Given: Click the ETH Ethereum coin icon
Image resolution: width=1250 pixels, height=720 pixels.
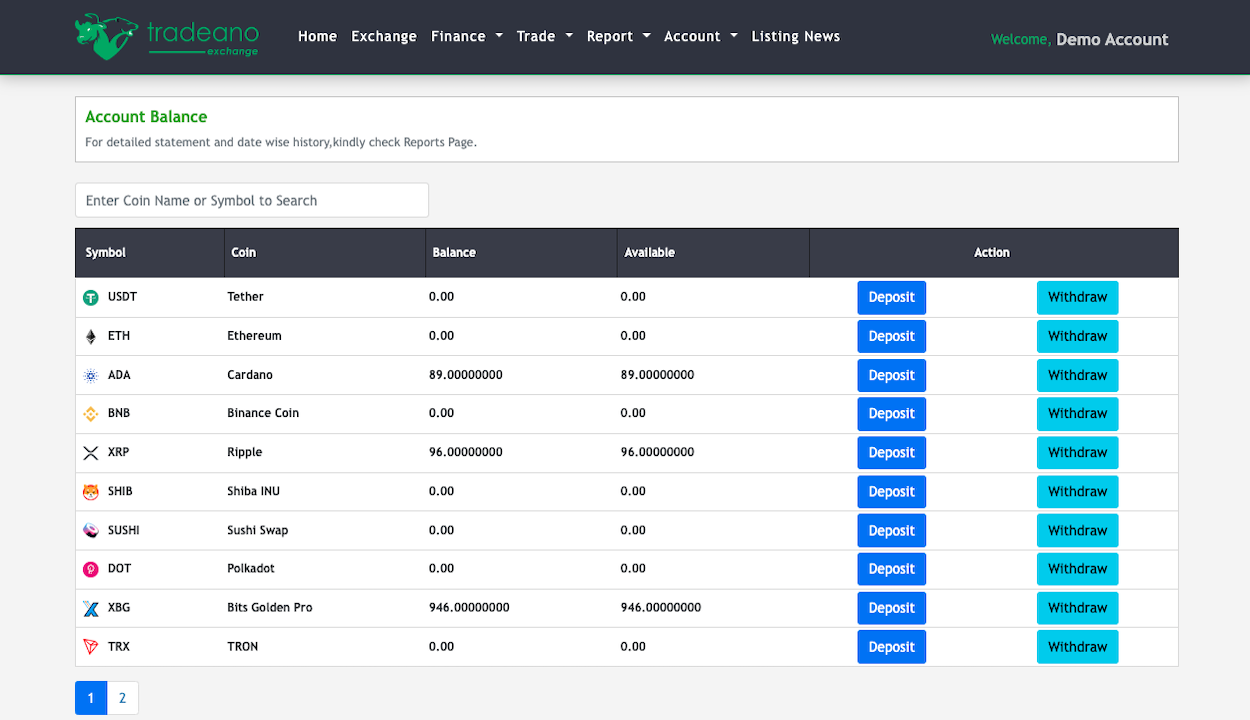Looking at the screenshot, I should (91, 336).
